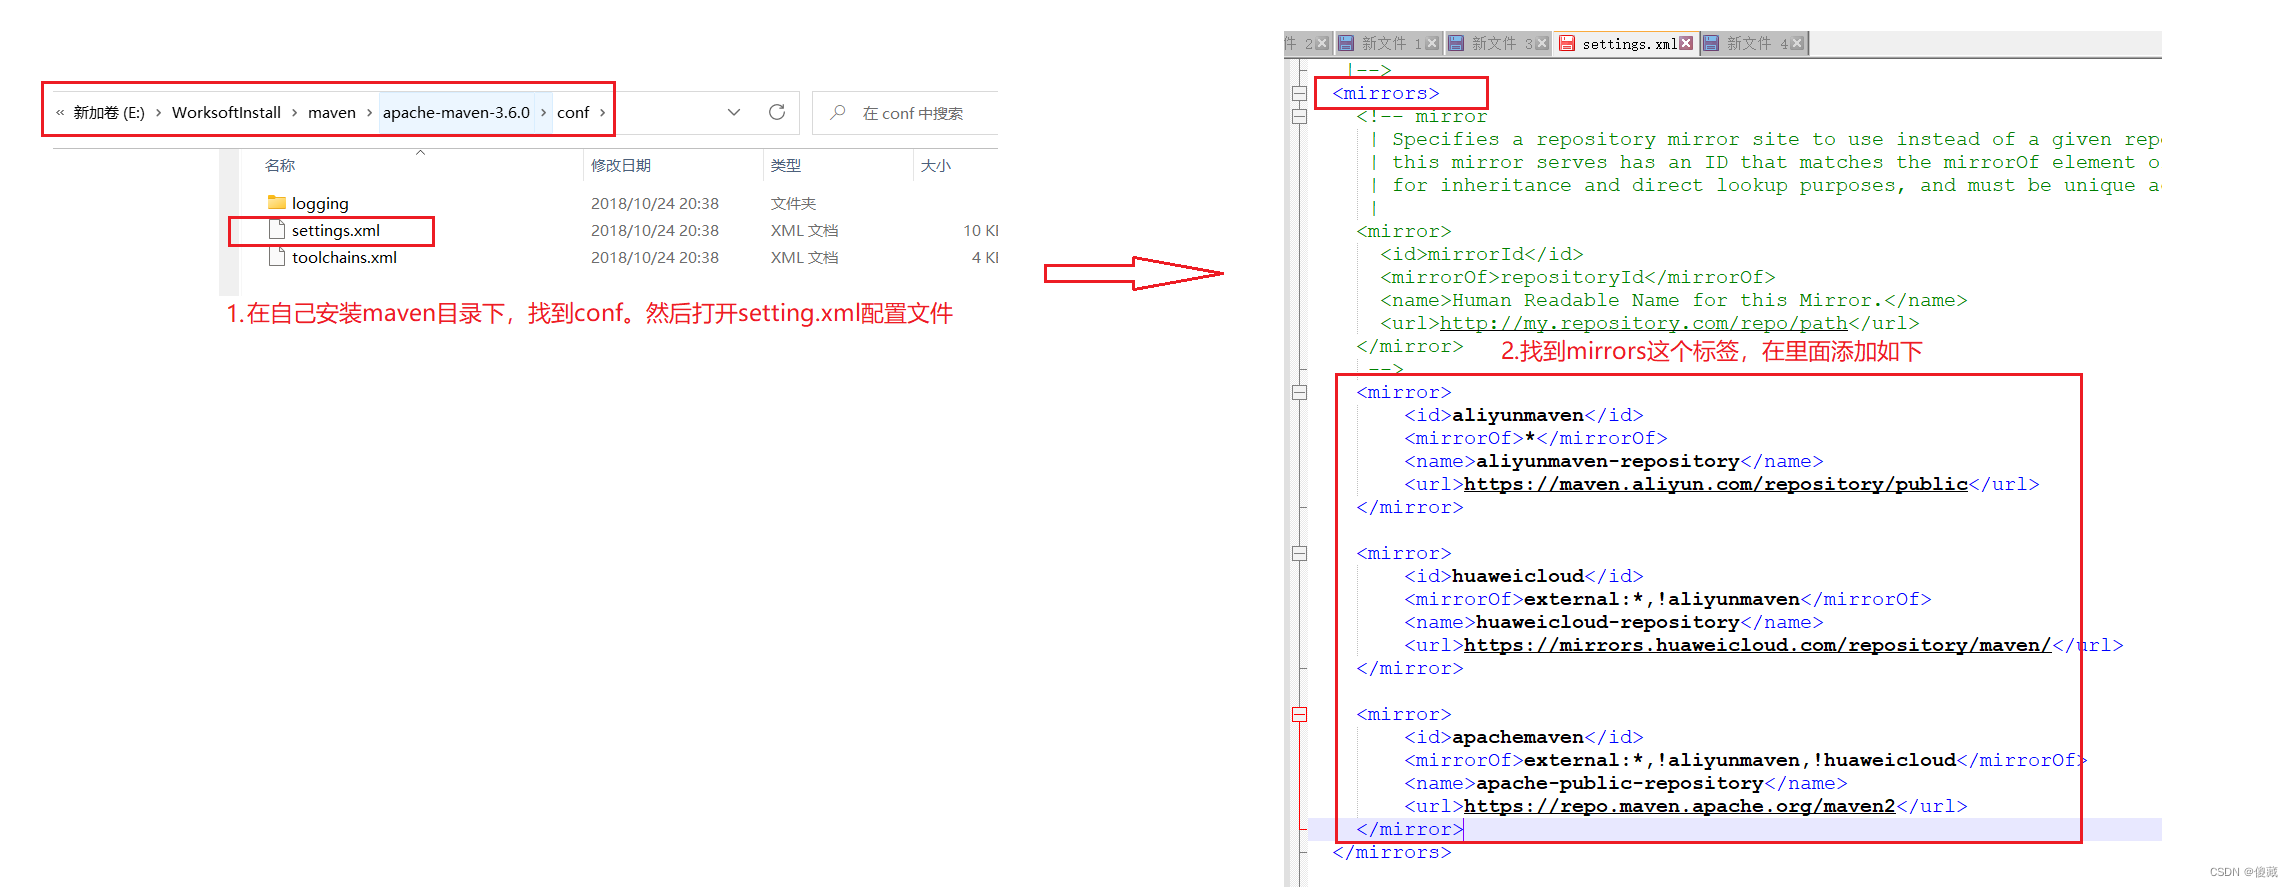Open the my.repository.com/repo/path commented link

pos(1644,323)
